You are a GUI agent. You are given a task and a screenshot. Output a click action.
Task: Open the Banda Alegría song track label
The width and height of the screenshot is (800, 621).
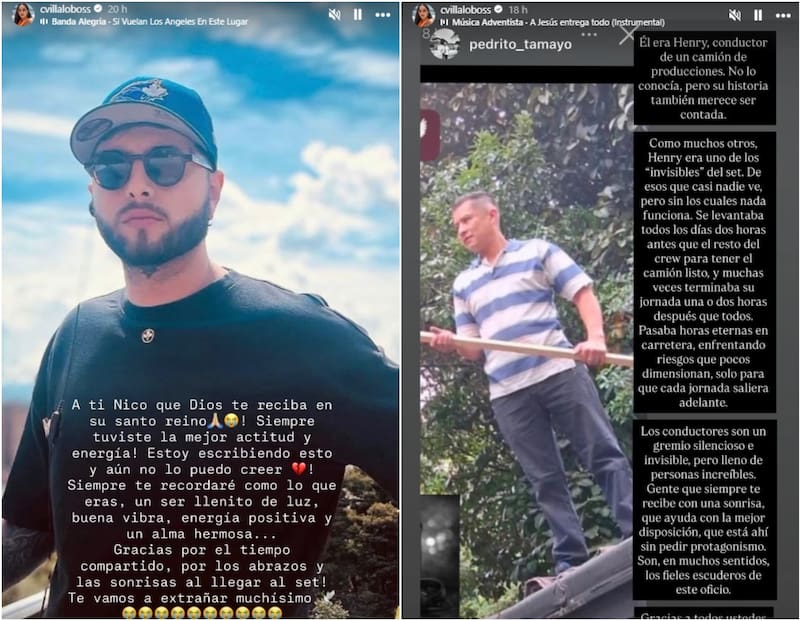(149, 21)
